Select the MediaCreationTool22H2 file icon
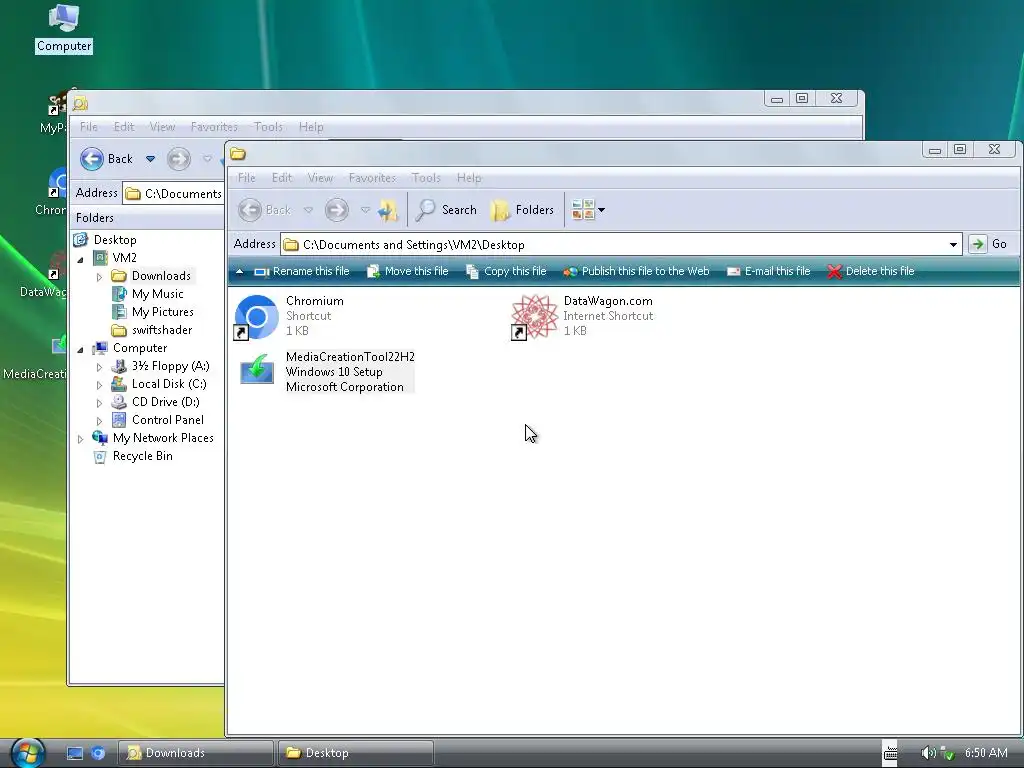Viewport: 1024px width, 768px height. [257, 370]
